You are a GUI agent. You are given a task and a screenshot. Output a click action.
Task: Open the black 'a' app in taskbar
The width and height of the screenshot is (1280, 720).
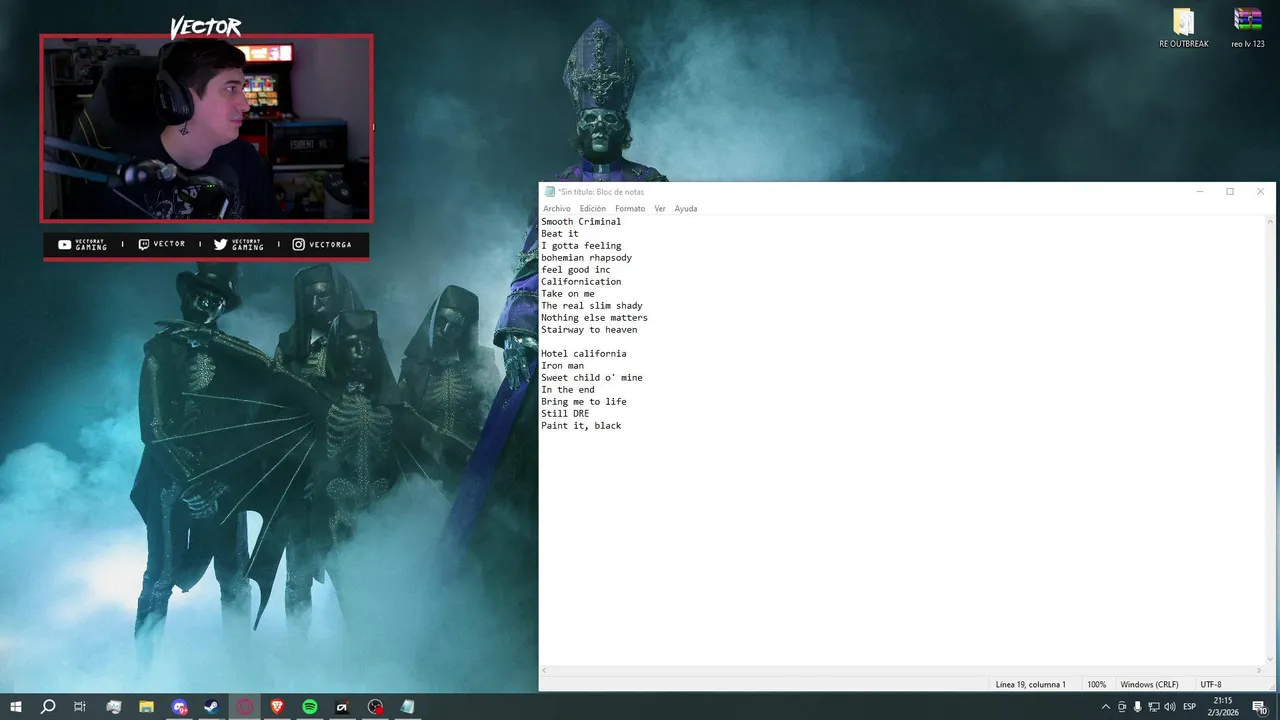coord(342,707)
